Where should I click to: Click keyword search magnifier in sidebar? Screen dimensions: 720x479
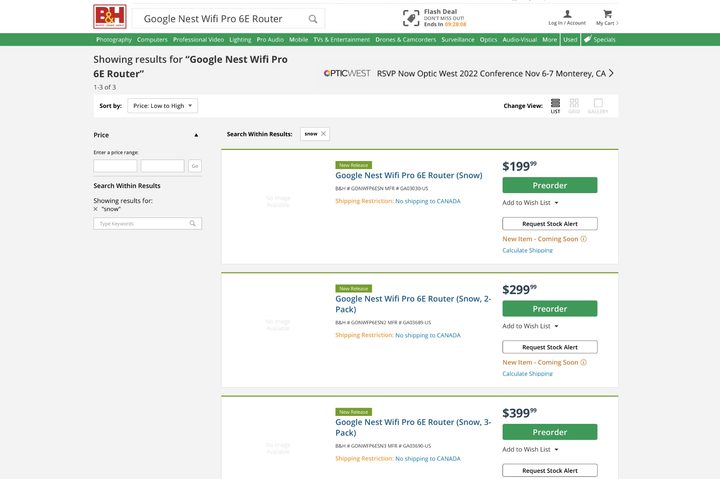click(x=192, y=224)
